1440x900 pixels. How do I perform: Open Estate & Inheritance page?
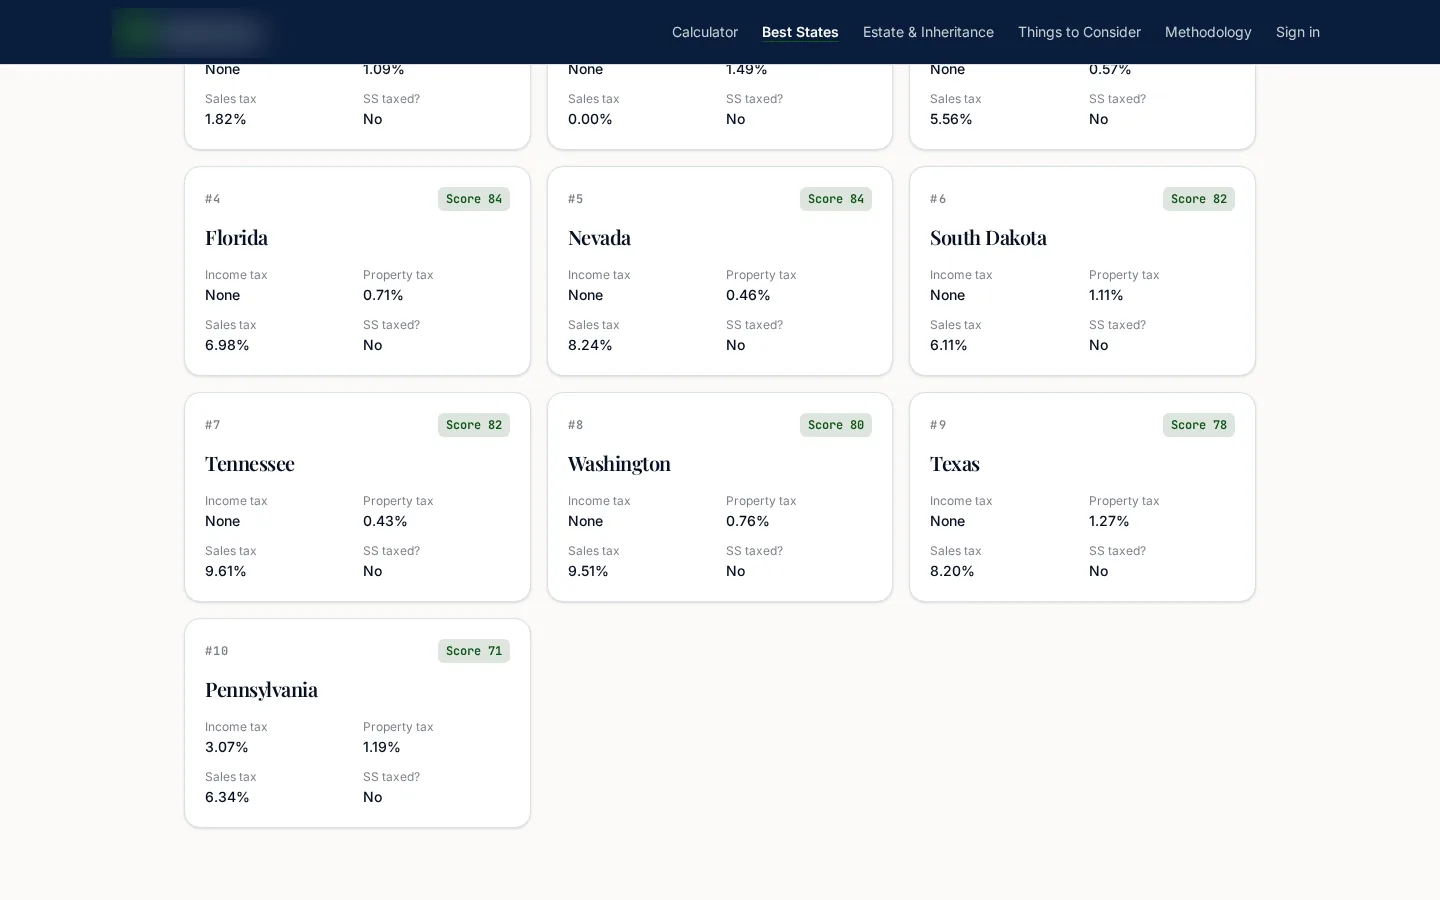click(928, 32)
